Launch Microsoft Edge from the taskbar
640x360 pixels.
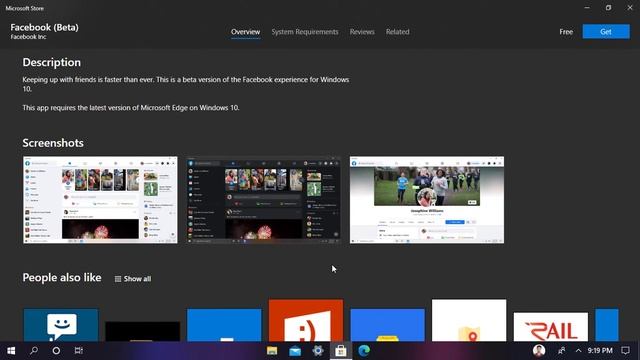point(364,351)
